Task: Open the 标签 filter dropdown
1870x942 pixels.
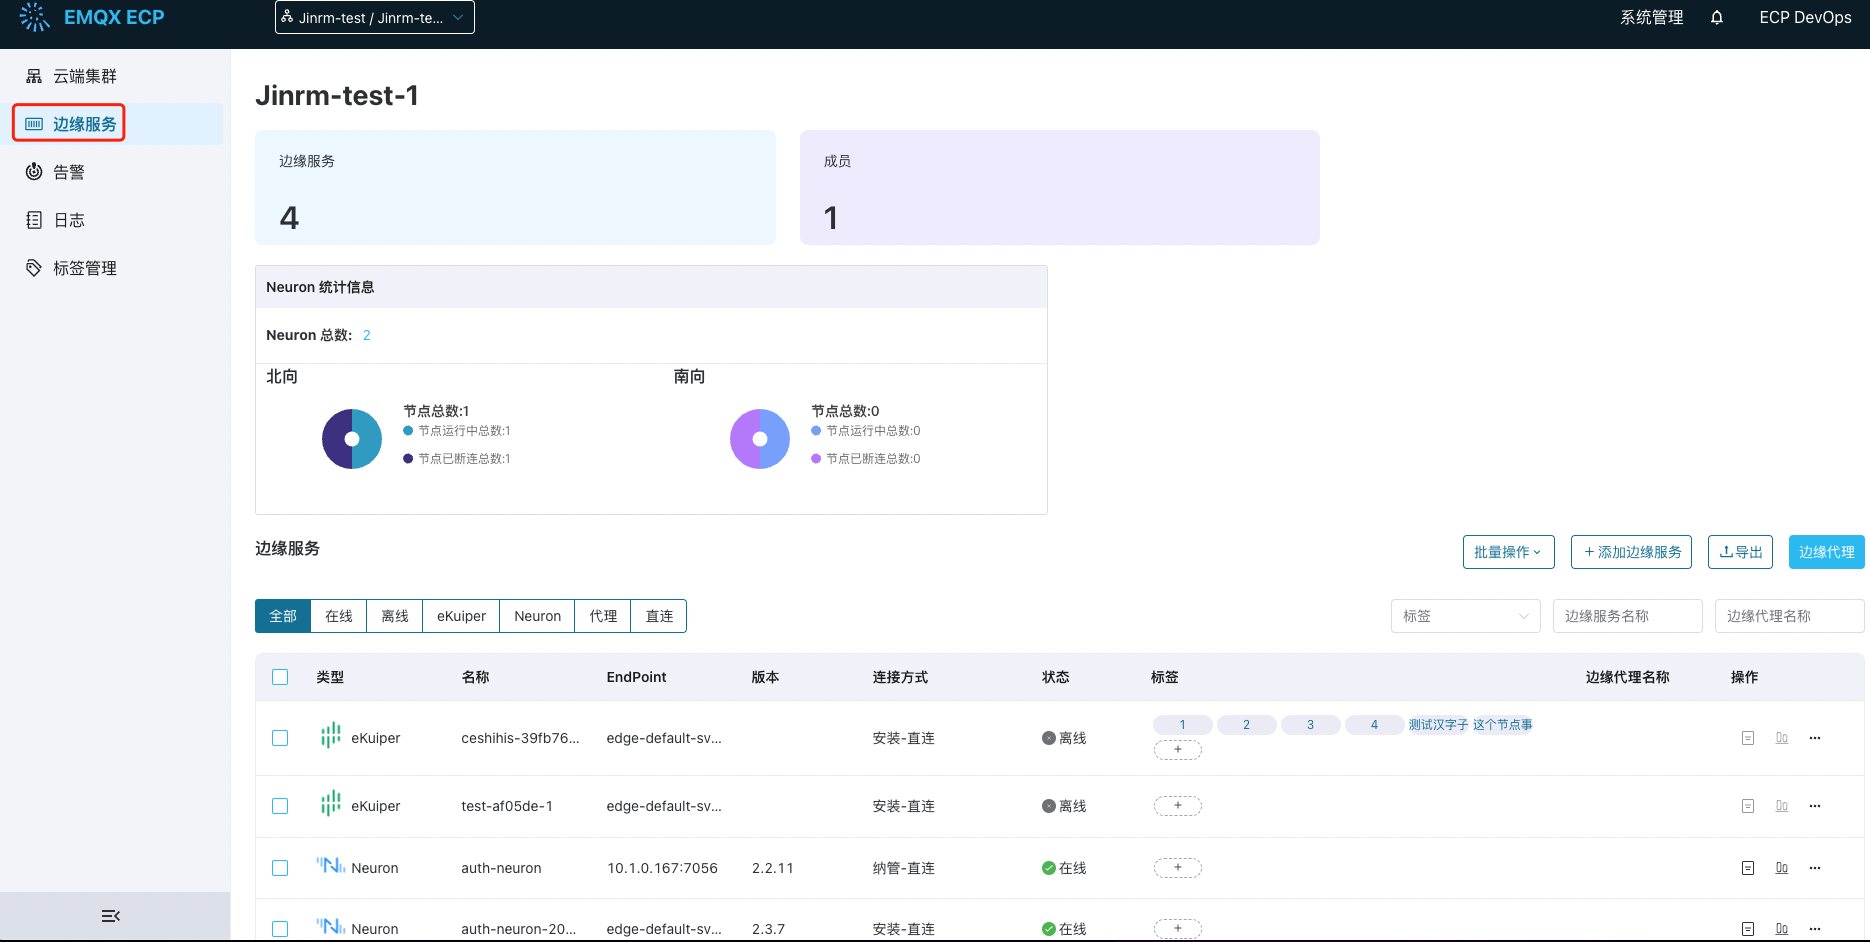Action: click(x=1465, y=616)
